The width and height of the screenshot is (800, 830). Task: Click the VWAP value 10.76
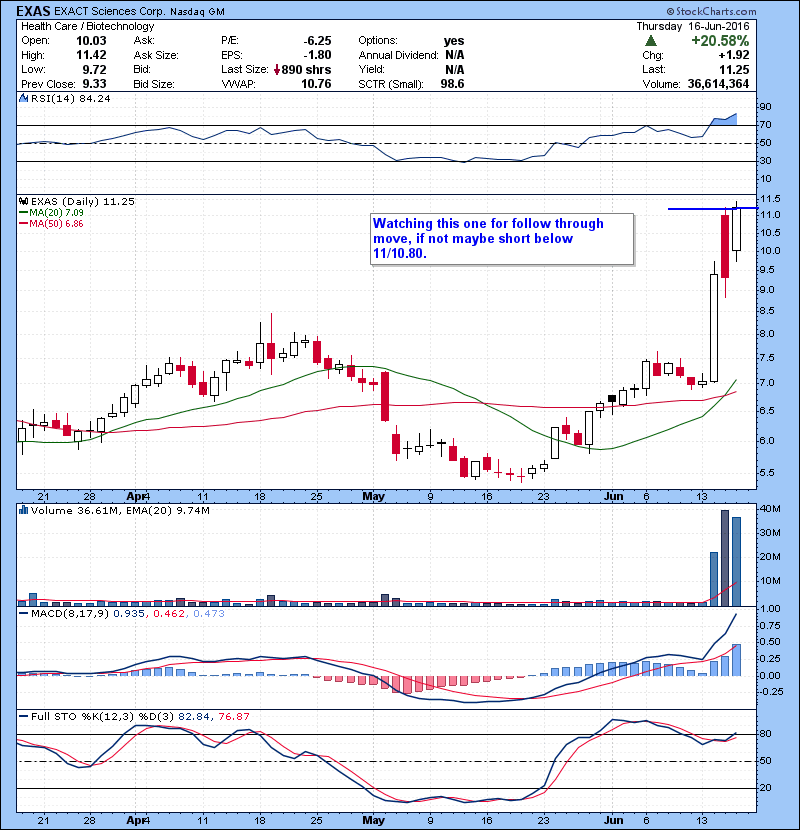tap(316, 84)
